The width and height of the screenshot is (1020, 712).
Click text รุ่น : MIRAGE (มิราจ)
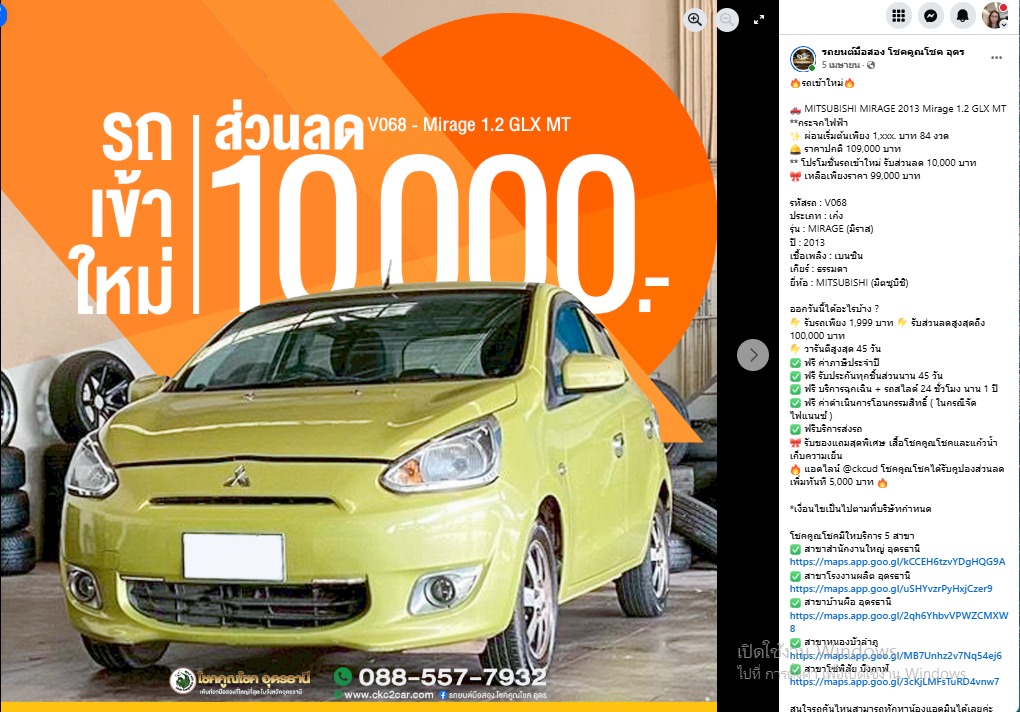(831, 229)
